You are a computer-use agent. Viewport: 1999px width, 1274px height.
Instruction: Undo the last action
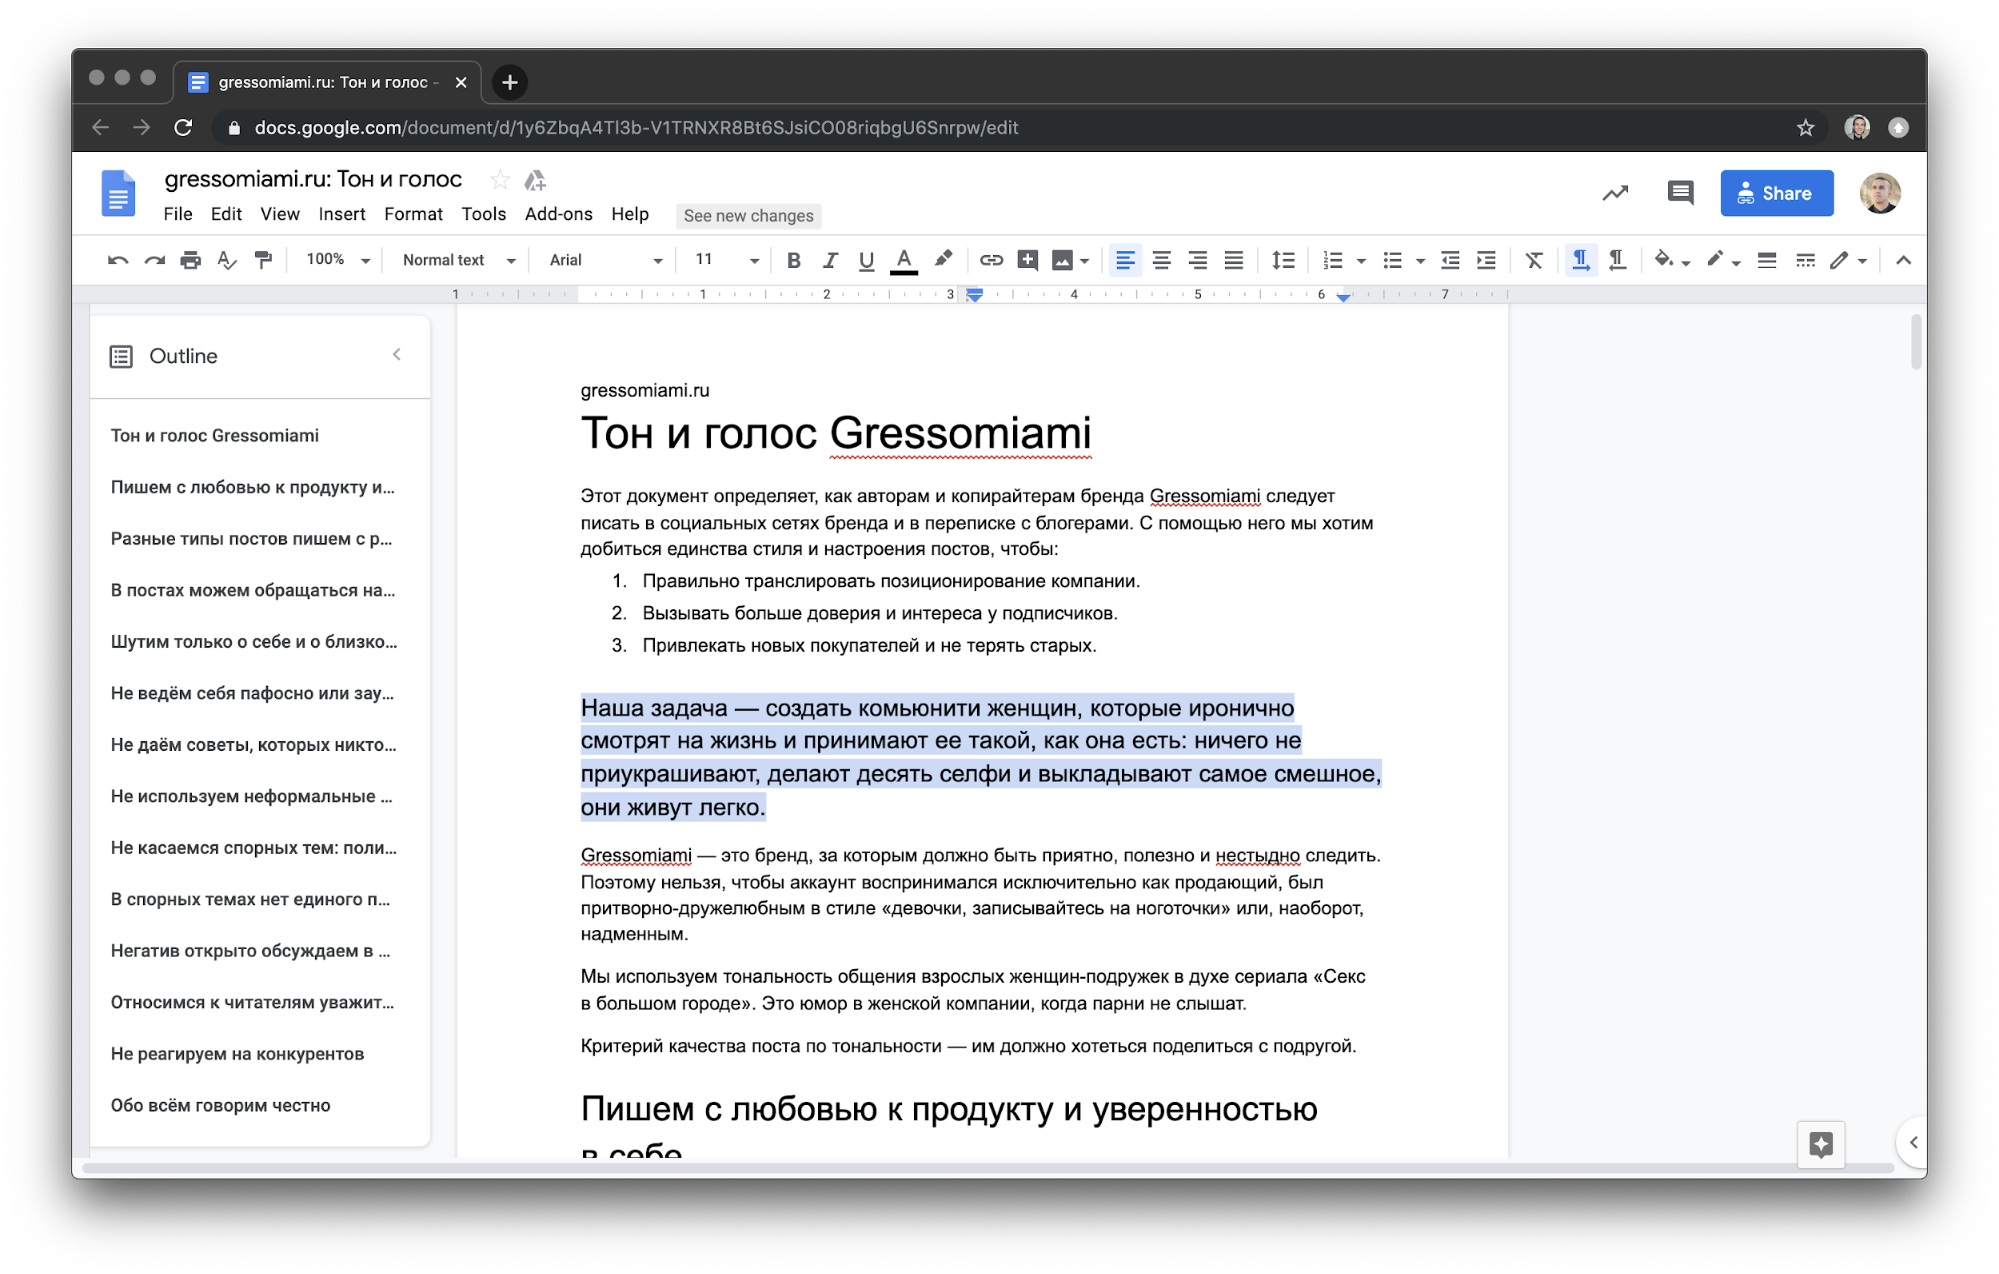118,260
